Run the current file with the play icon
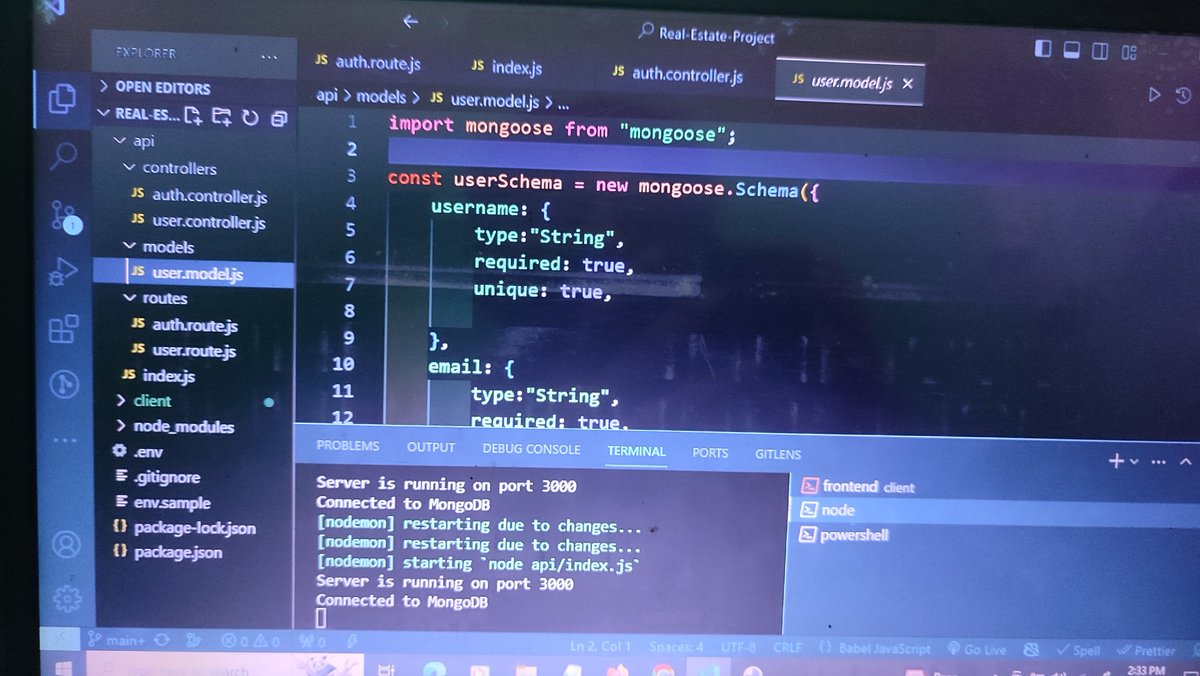This screenshot has width=1200, height=676. pyautogui.click(x=1154, y=95)
